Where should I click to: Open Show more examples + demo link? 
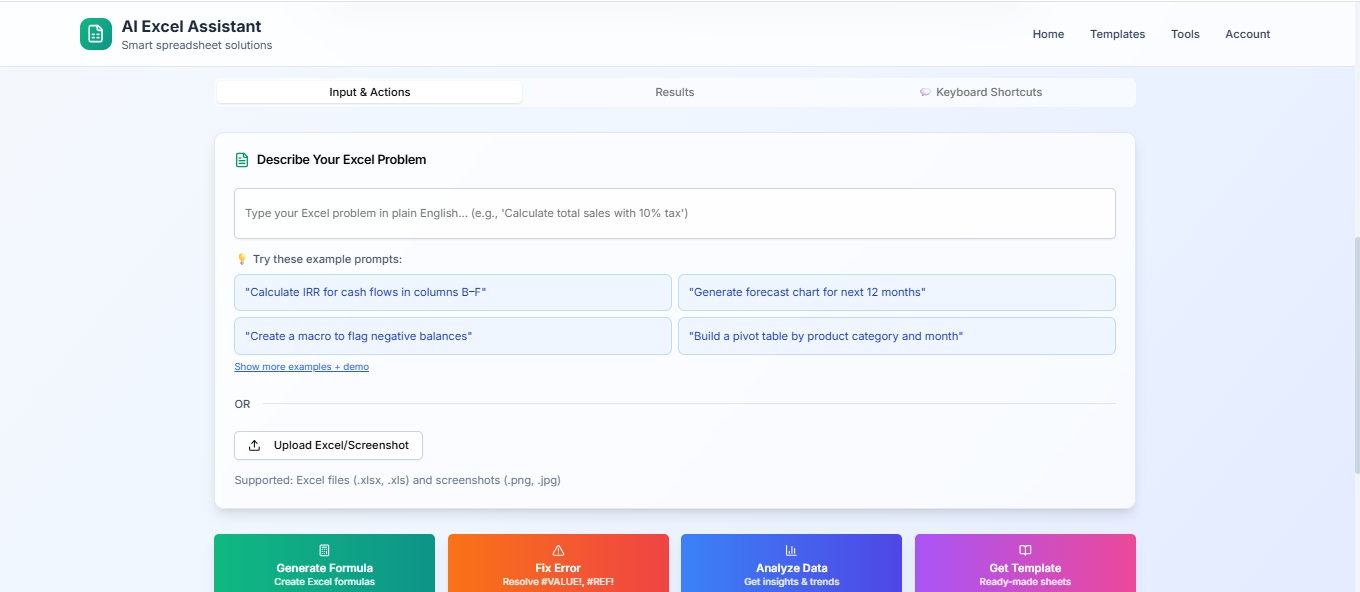301,366
